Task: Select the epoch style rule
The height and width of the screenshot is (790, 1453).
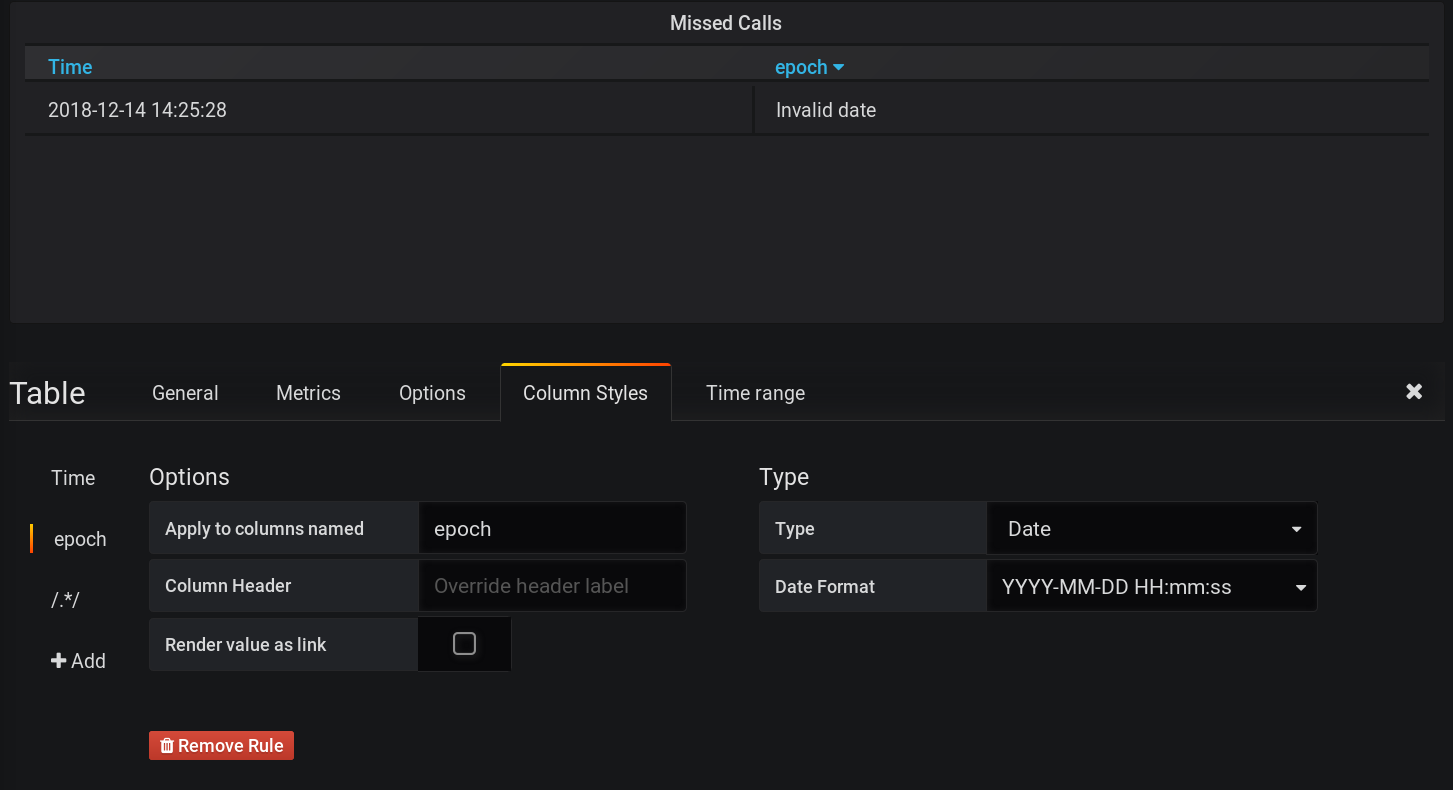Action: [82, 539]
